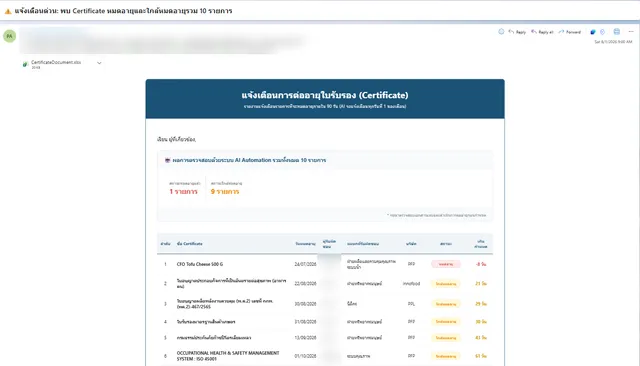
Task: Click the diamond-shaped icon next to Copilot
Action: pyautogui.click(x=602, y=32)
